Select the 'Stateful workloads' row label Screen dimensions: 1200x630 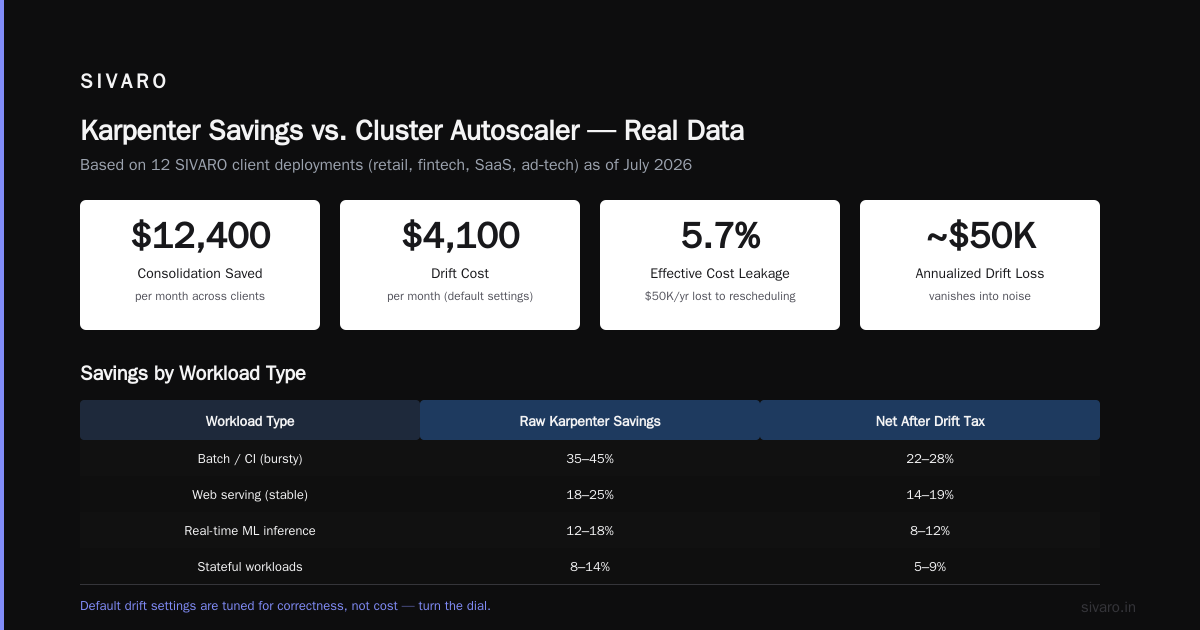click(250, 566)
